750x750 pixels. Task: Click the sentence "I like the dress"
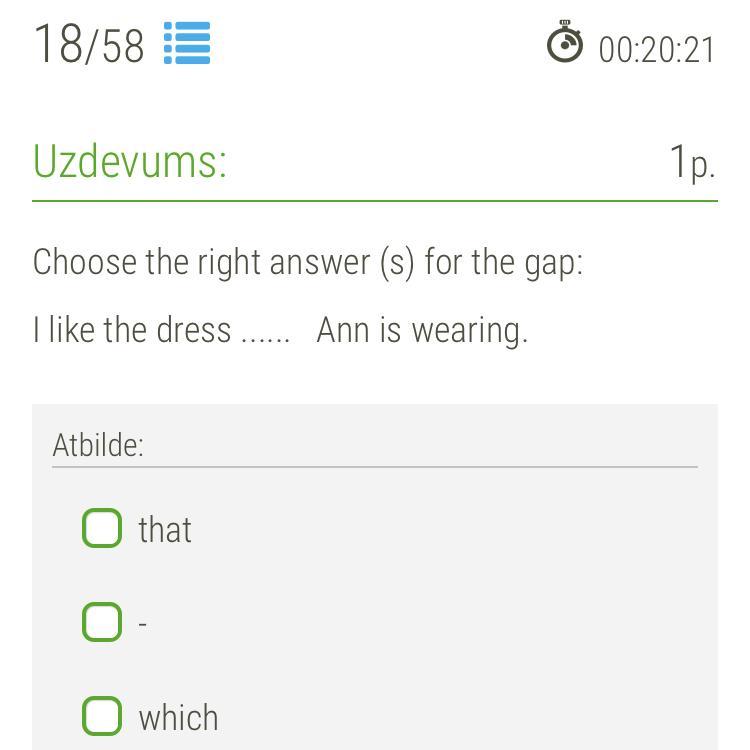pyautogui.click(x=132, y=330)
